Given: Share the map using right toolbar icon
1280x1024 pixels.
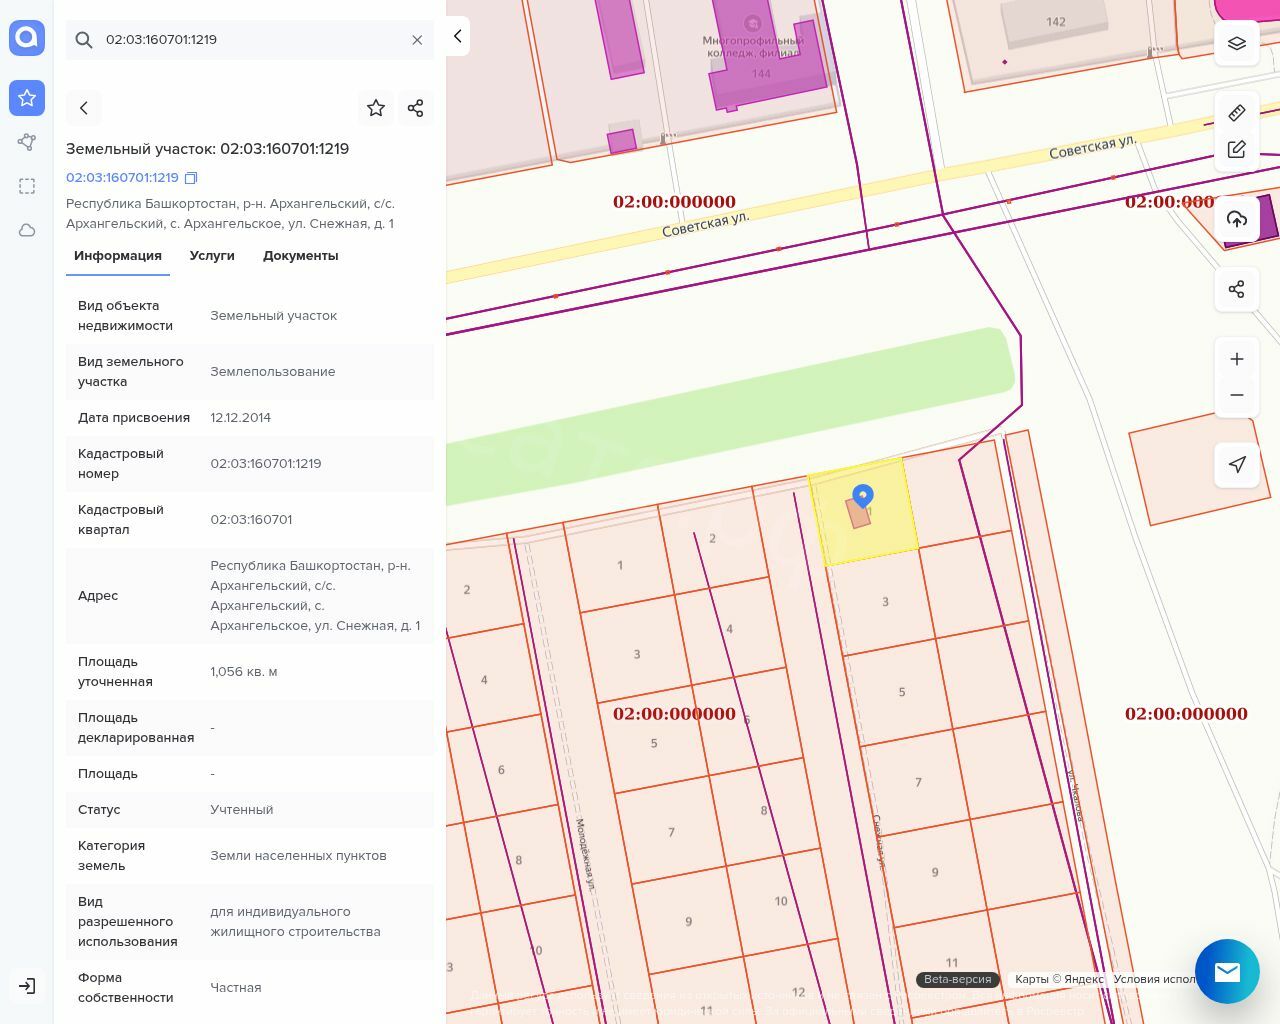Looking at the screenshot, I should pos(1236,290).
